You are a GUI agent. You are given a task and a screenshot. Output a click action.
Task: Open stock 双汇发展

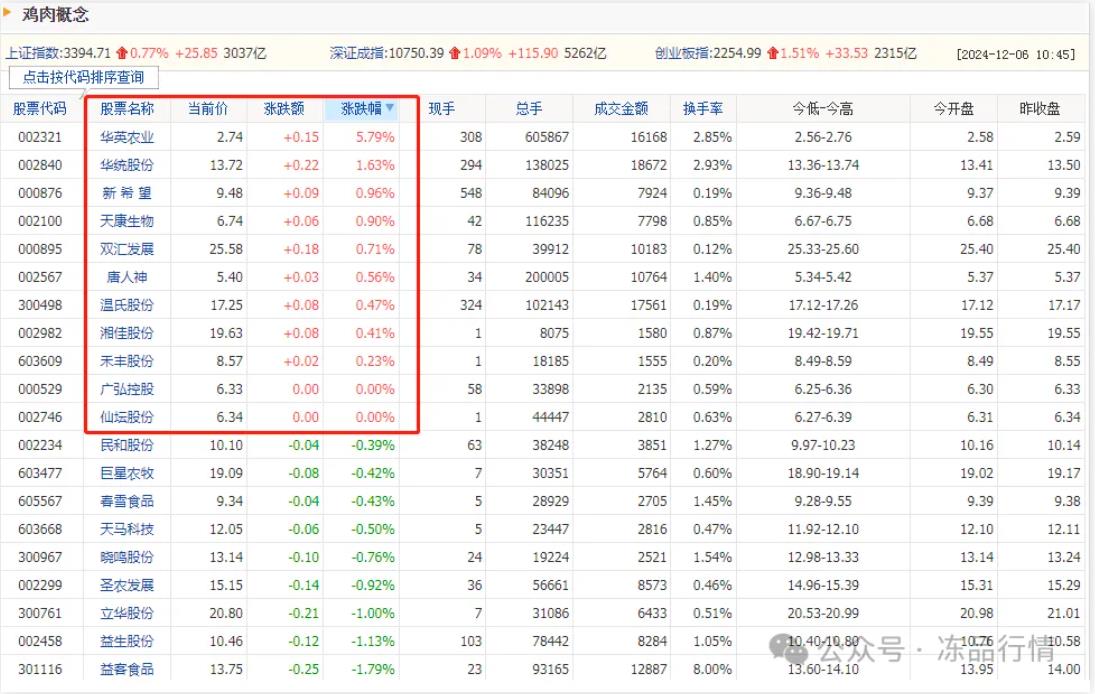126,249
